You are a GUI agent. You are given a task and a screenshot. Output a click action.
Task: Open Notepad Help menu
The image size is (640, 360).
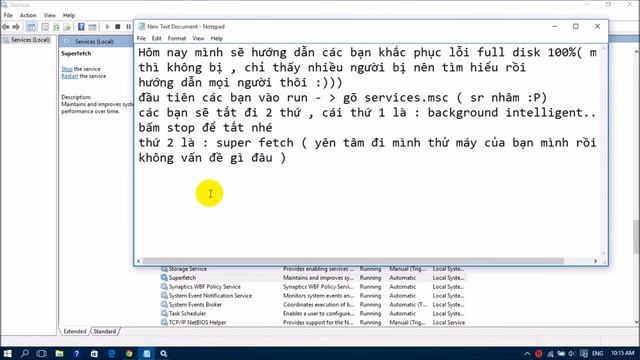(x=216, y=38)
